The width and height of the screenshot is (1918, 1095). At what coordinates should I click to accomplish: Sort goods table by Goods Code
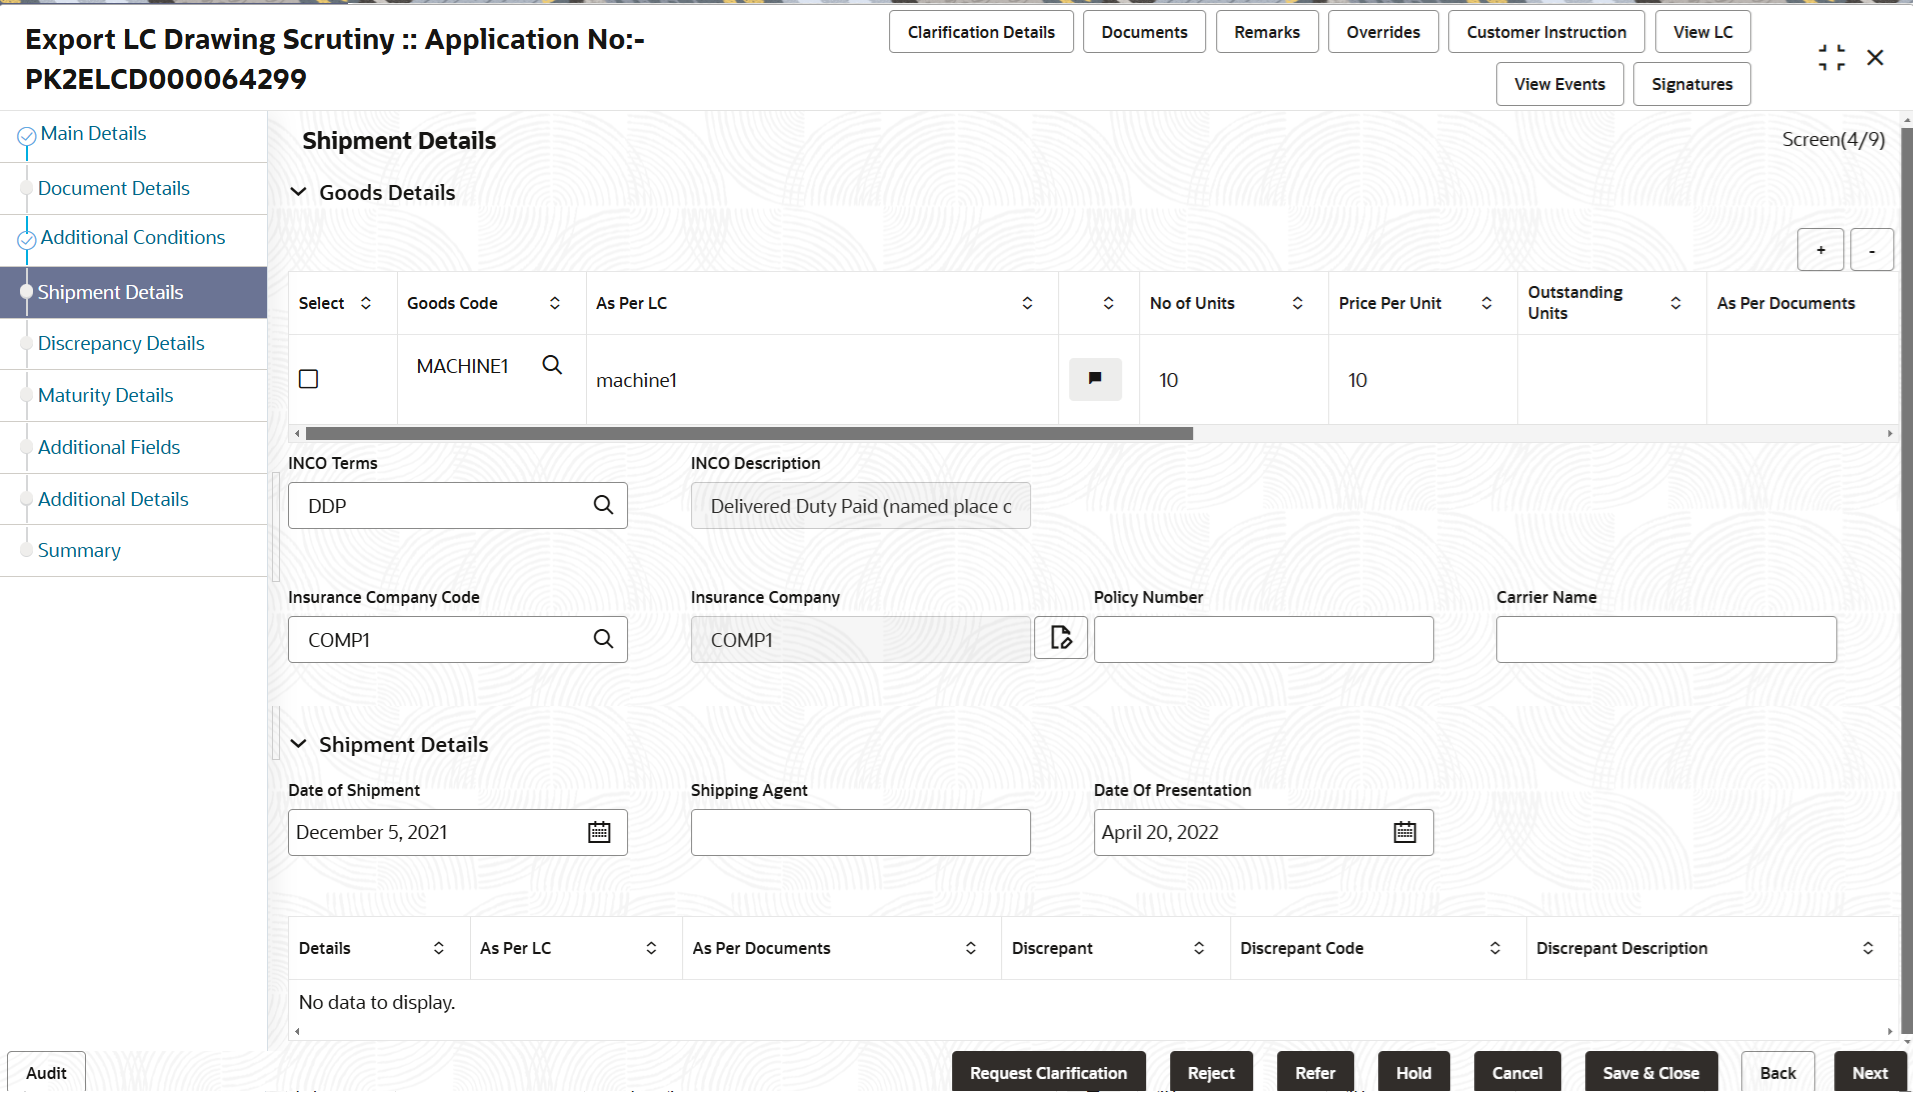click(555, 303)
